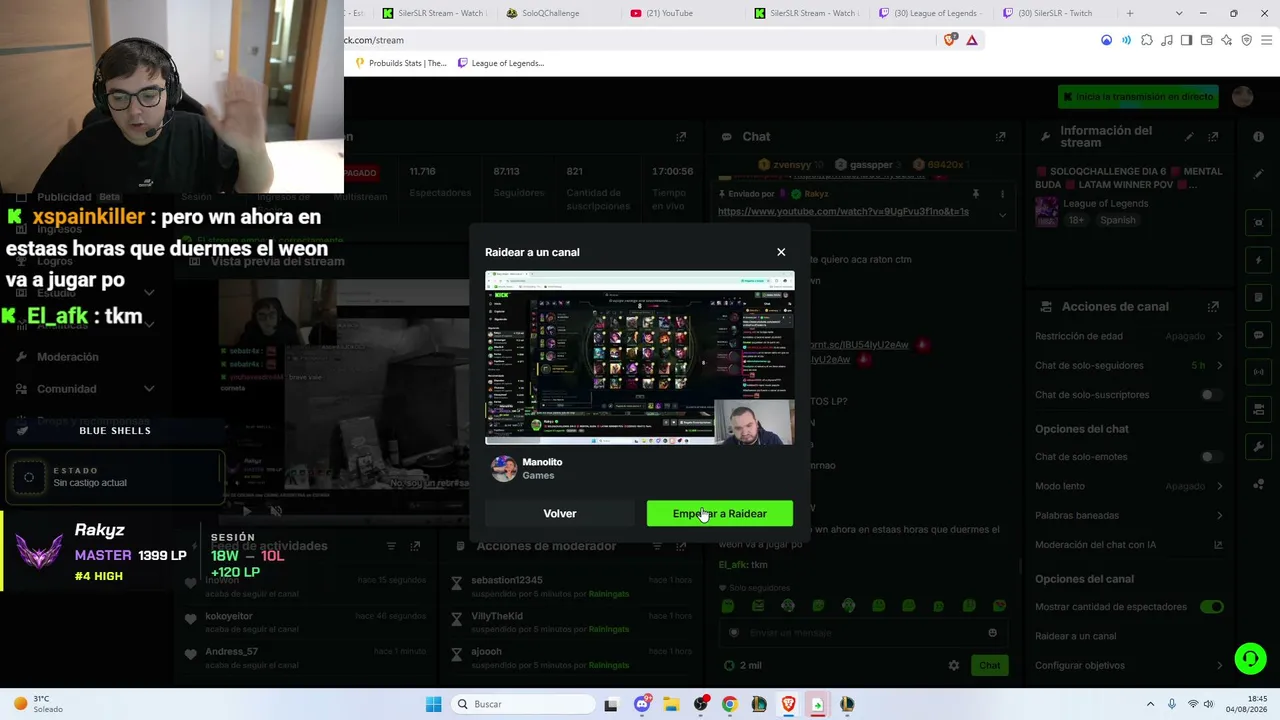Disable Mostrar cantidad de espectadores toggle
The height and width of the screenshot is (720, 1280).
click(1211, 607)
